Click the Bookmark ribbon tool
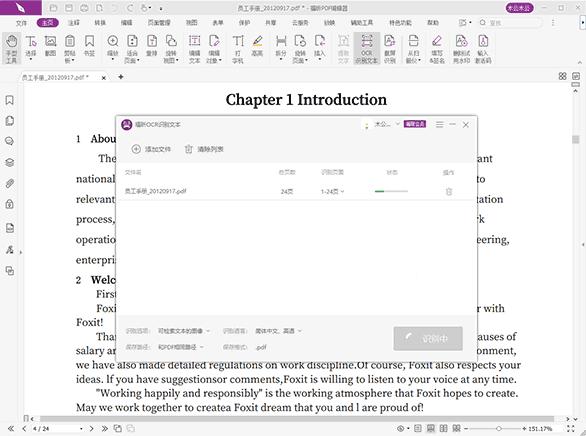The image size is (586, 436). pyautogui.click(x=89, y=46)
